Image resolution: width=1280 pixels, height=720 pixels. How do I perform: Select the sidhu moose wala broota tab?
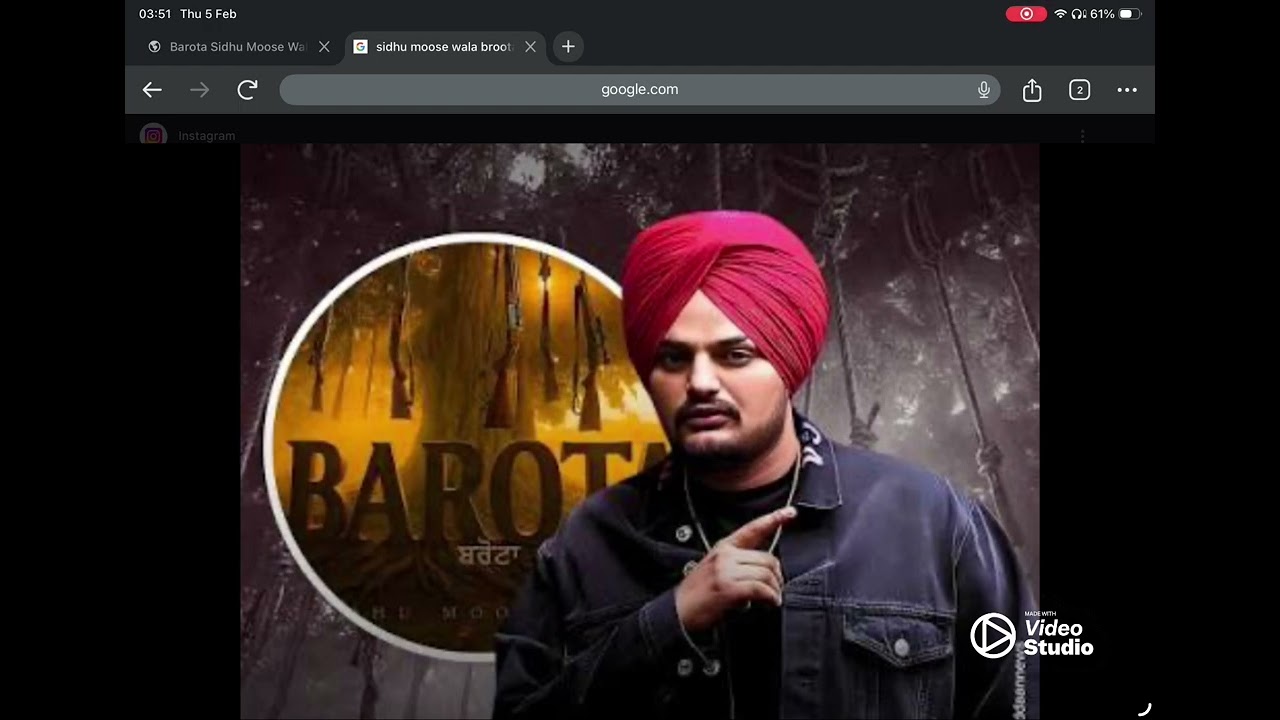tap(444, 47)
